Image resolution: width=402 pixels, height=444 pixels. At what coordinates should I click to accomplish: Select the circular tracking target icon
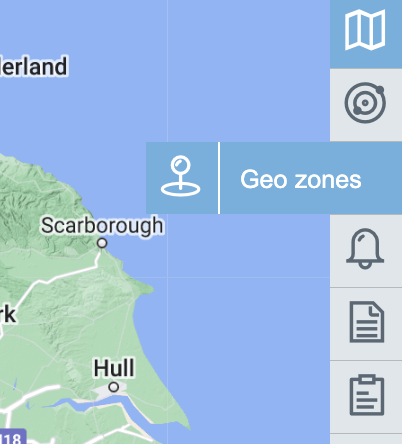[365, 103]
